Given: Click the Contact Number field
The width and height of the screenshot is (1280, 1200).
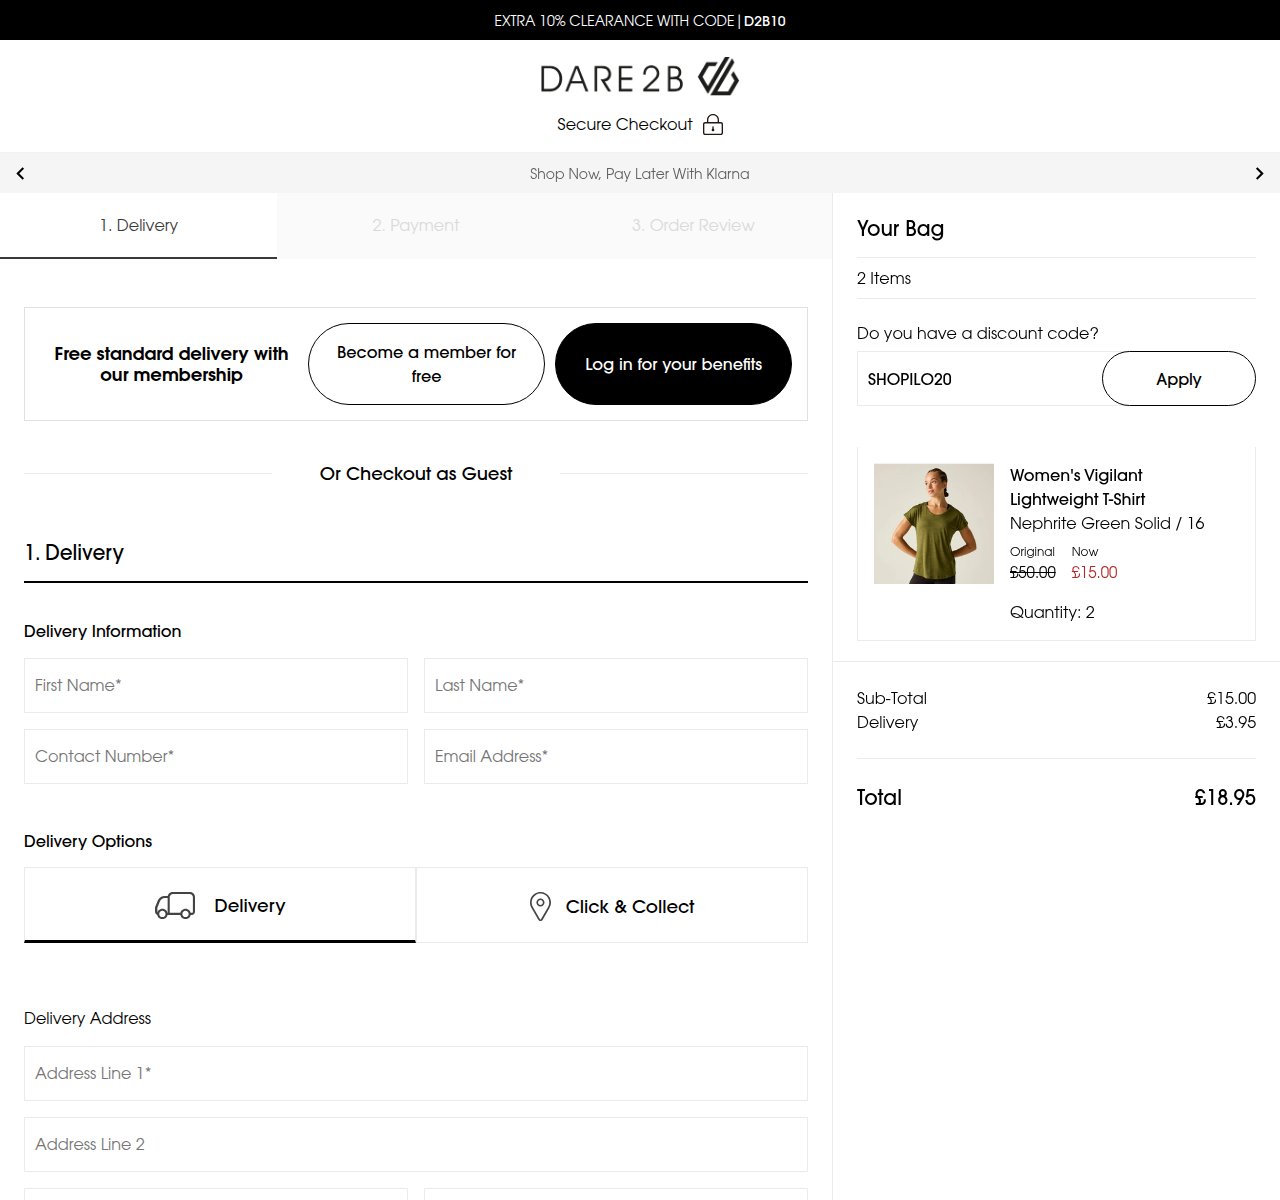Looking at the screenshot, I should coord(216,756).
